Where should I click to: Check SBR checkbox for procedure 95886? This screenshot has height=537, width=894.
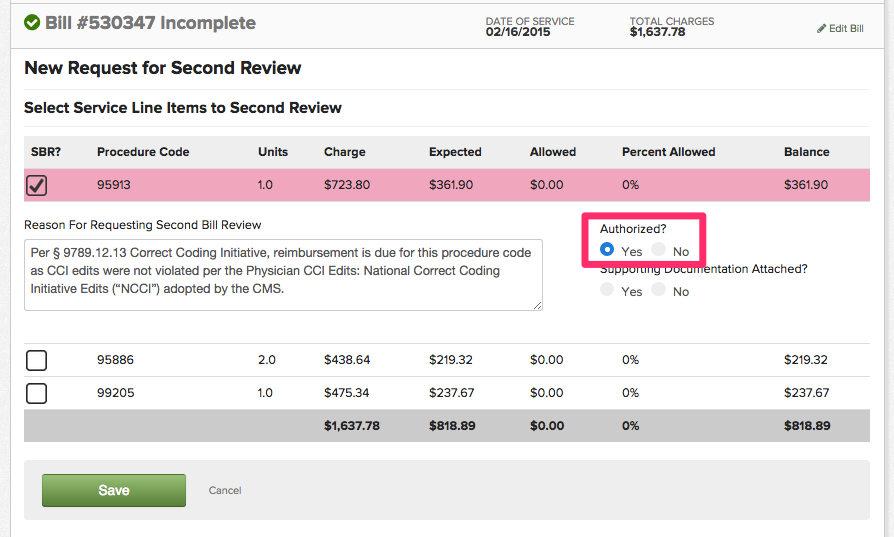click(36, 360)
